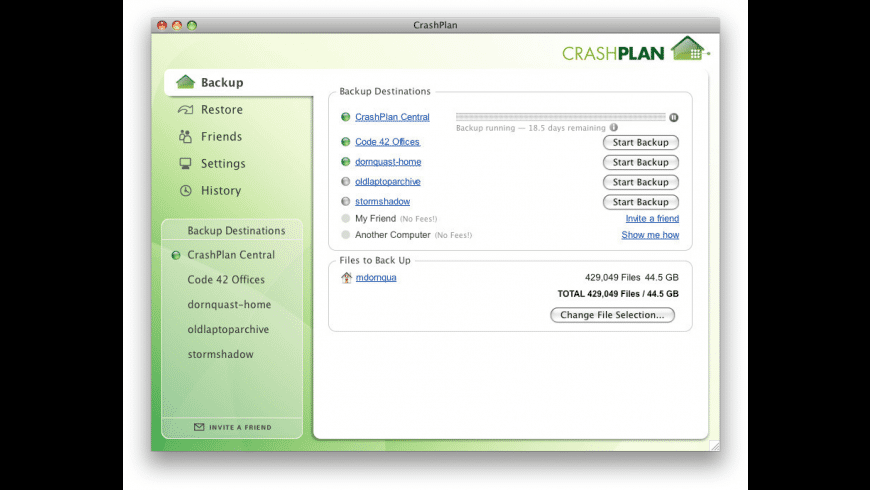Open the mdornqua files link

(x=376, y=277)
